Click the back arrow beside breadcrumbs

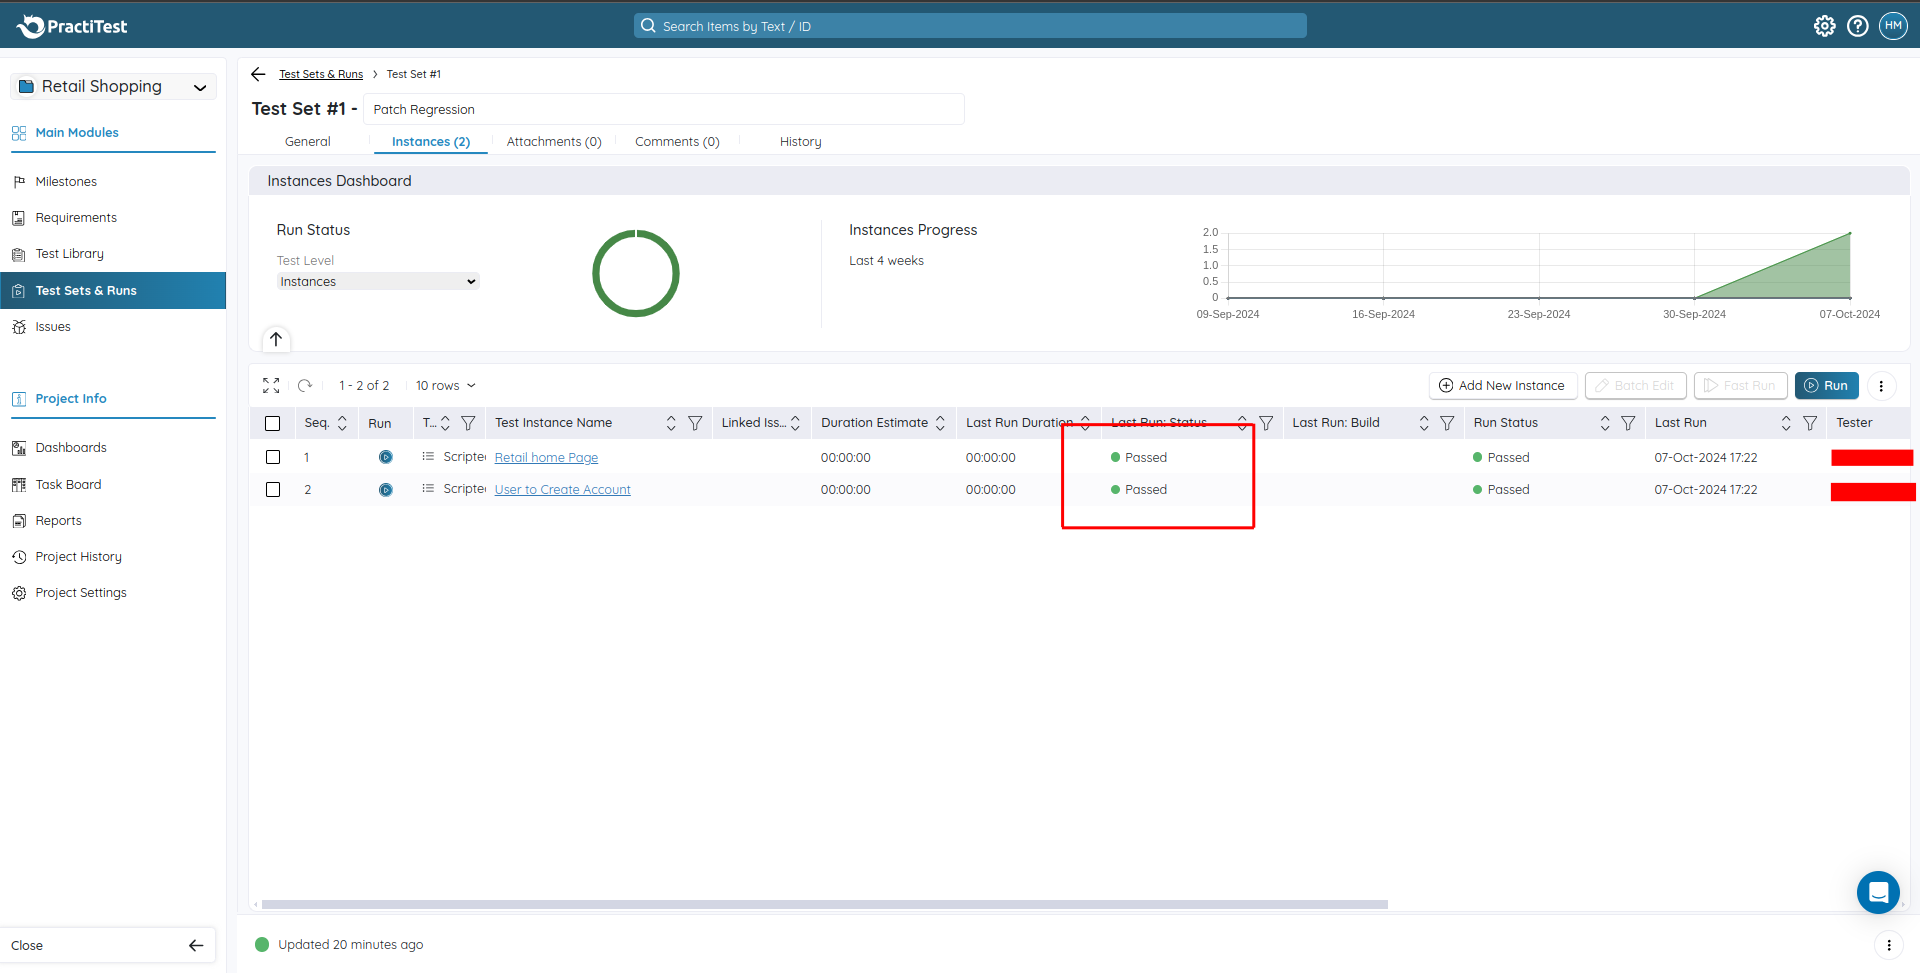pos(258,74)
